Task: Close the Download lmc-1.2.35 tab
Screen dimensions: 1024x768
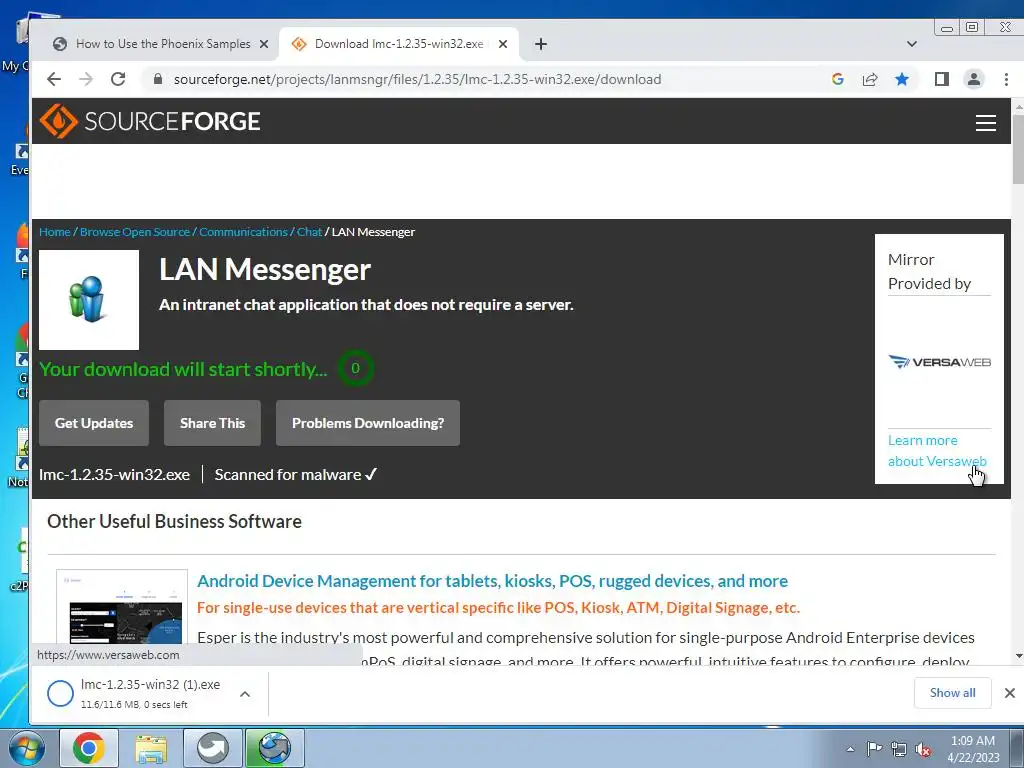Action: pos(503,44)
